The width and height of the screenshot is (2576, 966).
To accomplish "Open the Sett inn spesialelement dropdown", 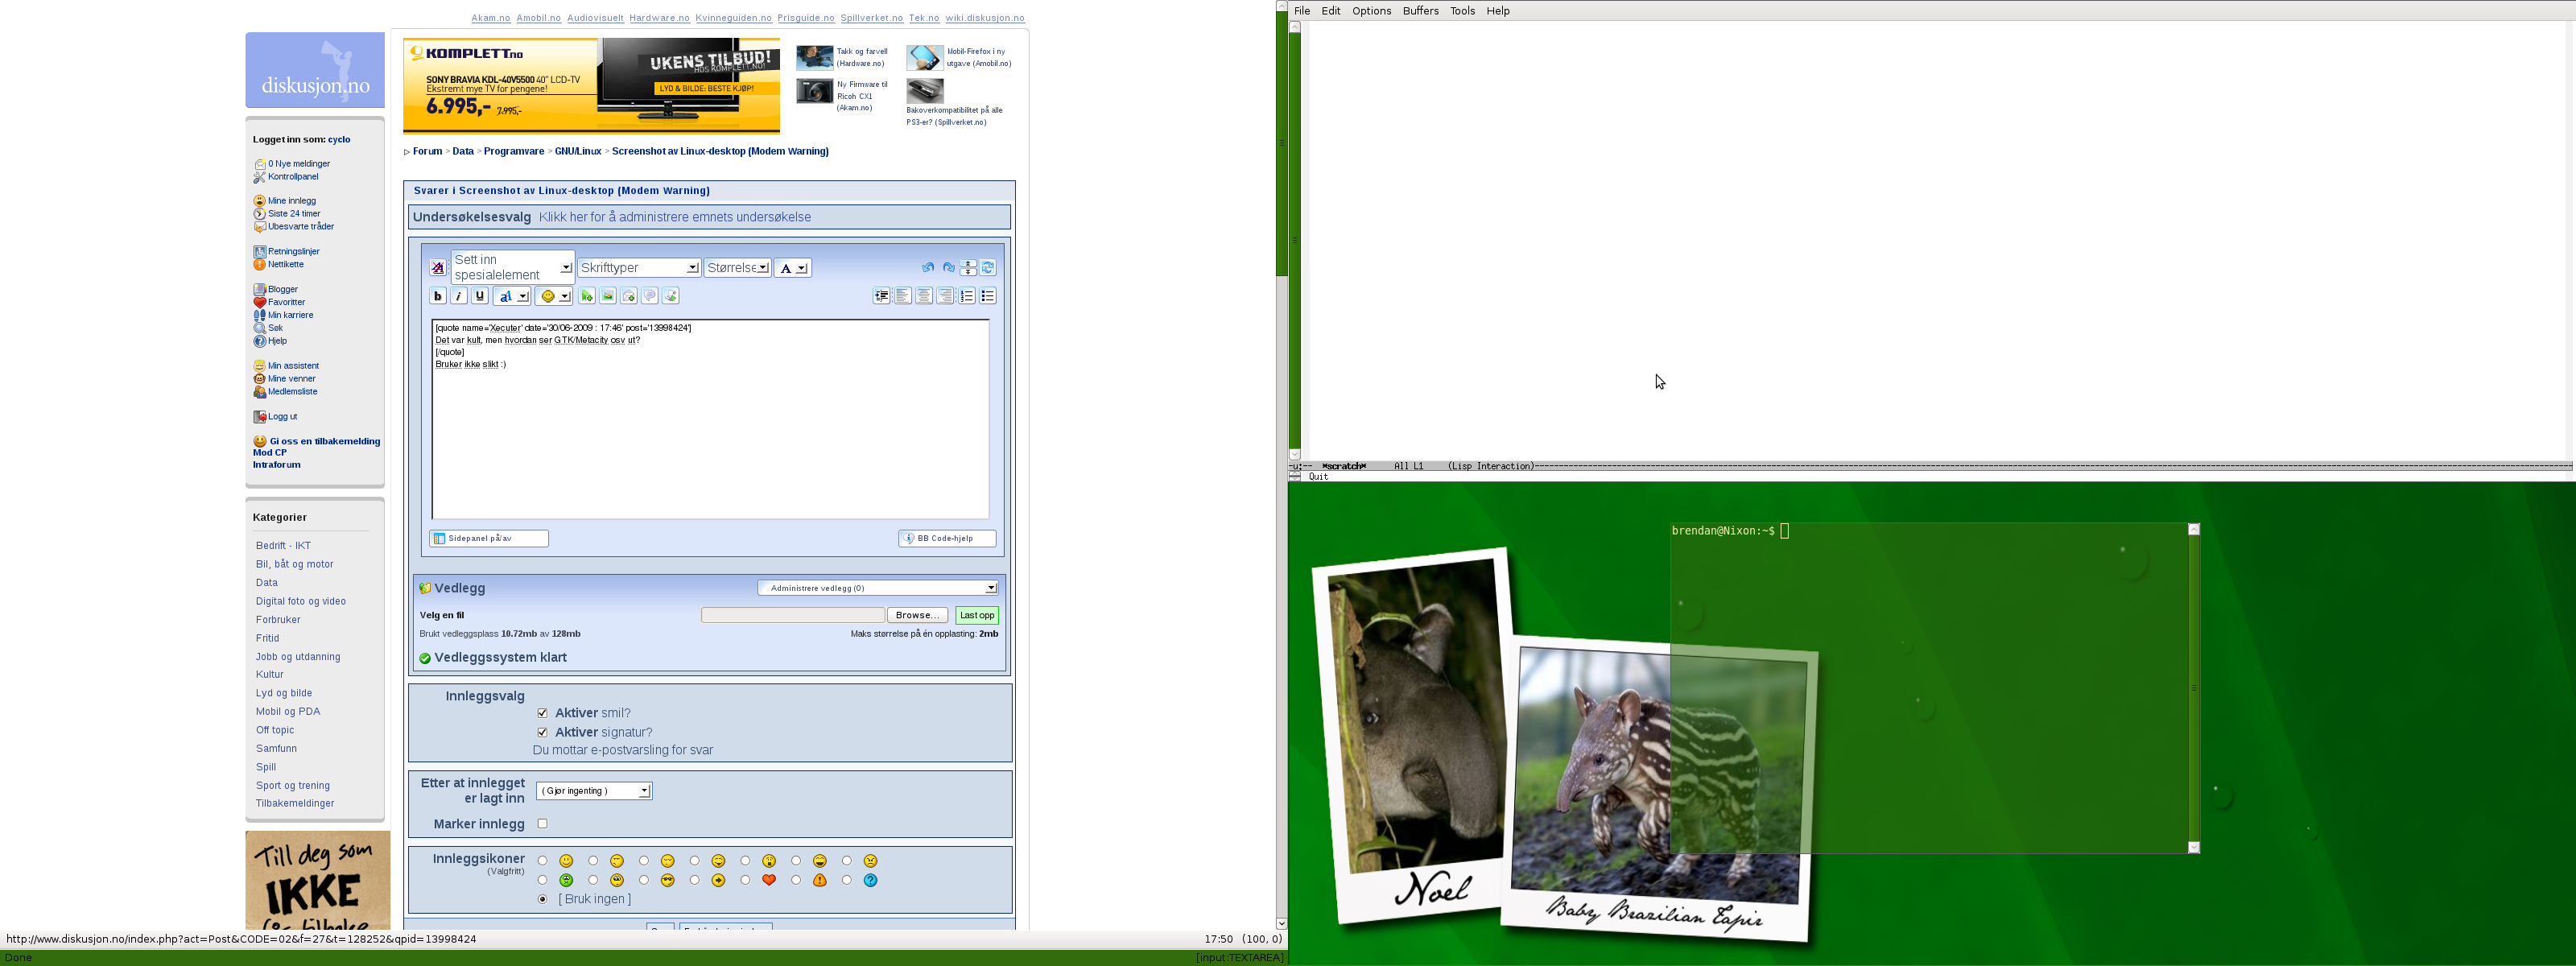I will pyautogui.click(x=513, y=267).
